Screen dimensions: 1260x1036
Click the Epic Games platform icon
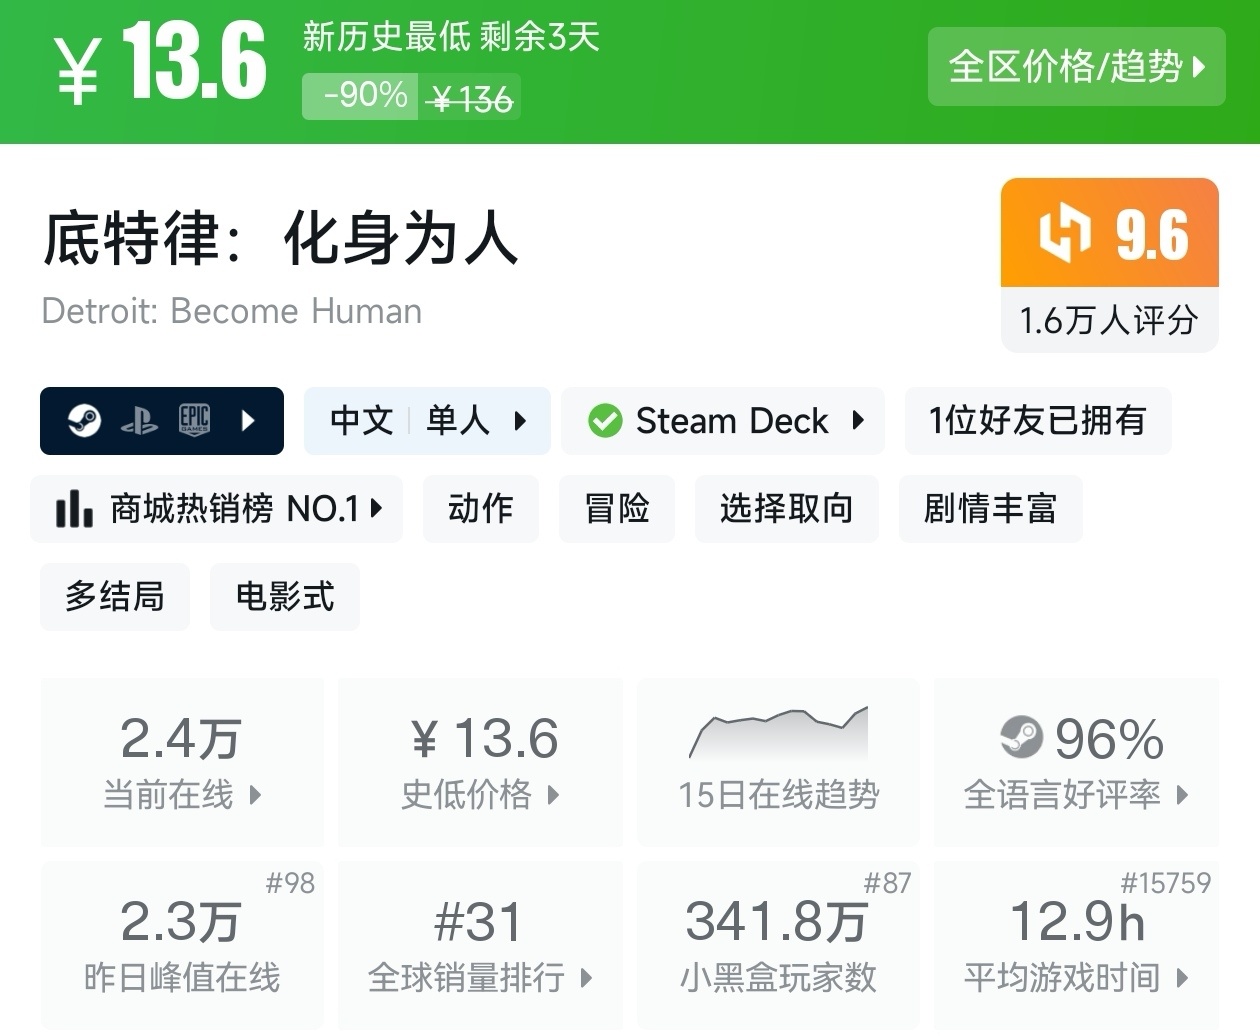click(x=194, y=421)
